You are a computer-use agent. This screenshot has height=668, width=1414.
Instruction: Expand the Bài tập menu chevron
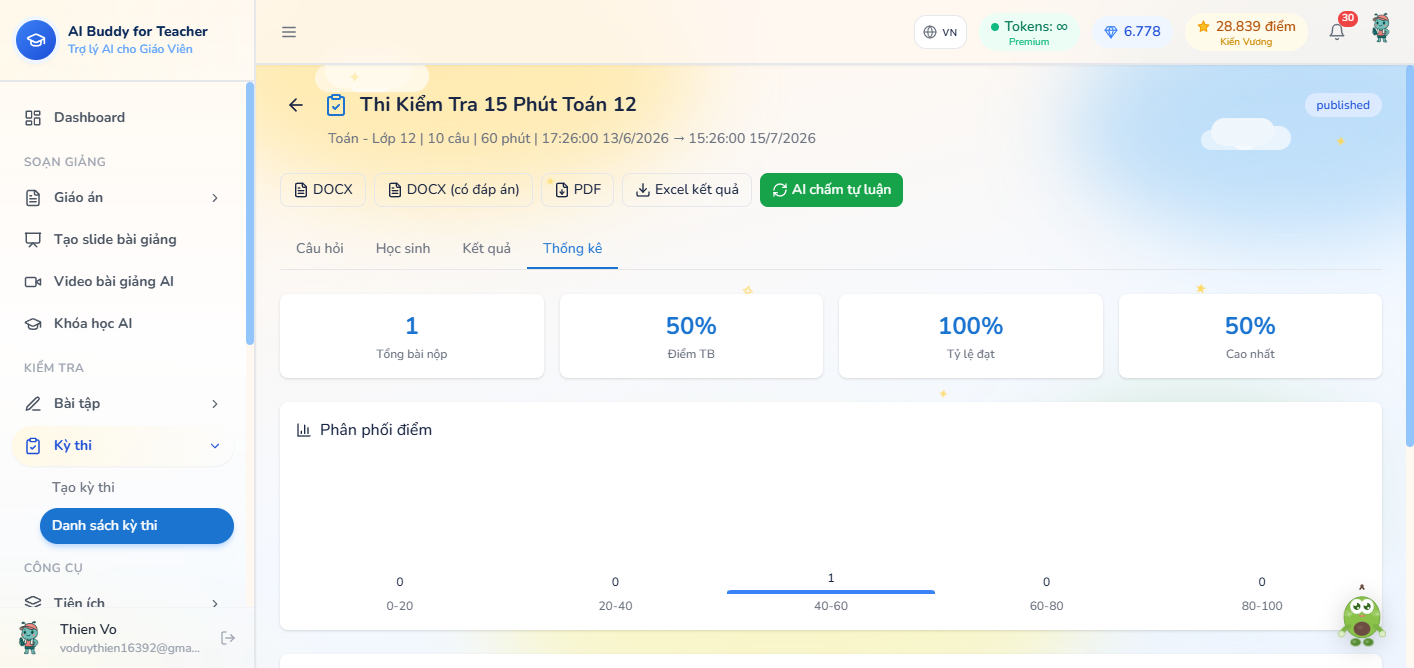click(x=215, y=404)
